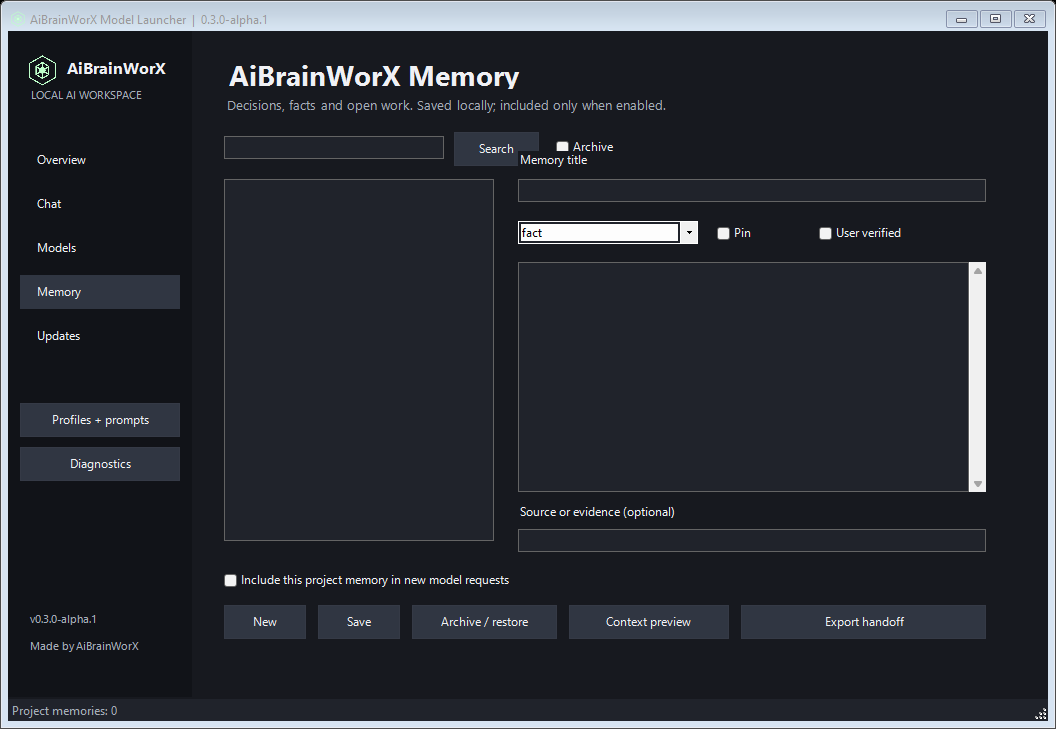This screenshot has height=729, width=1056.
Task: Select the Memory sidebar item
Action: [x=100, y=292]
